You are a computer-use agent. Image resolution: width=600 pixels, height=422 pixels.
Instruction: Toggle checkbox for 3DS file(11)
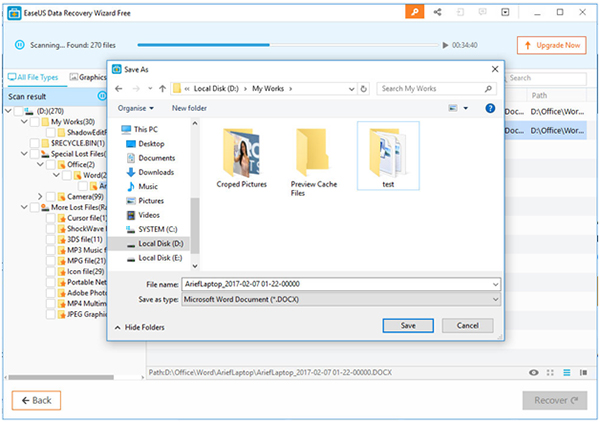click(x=51, y=240)
